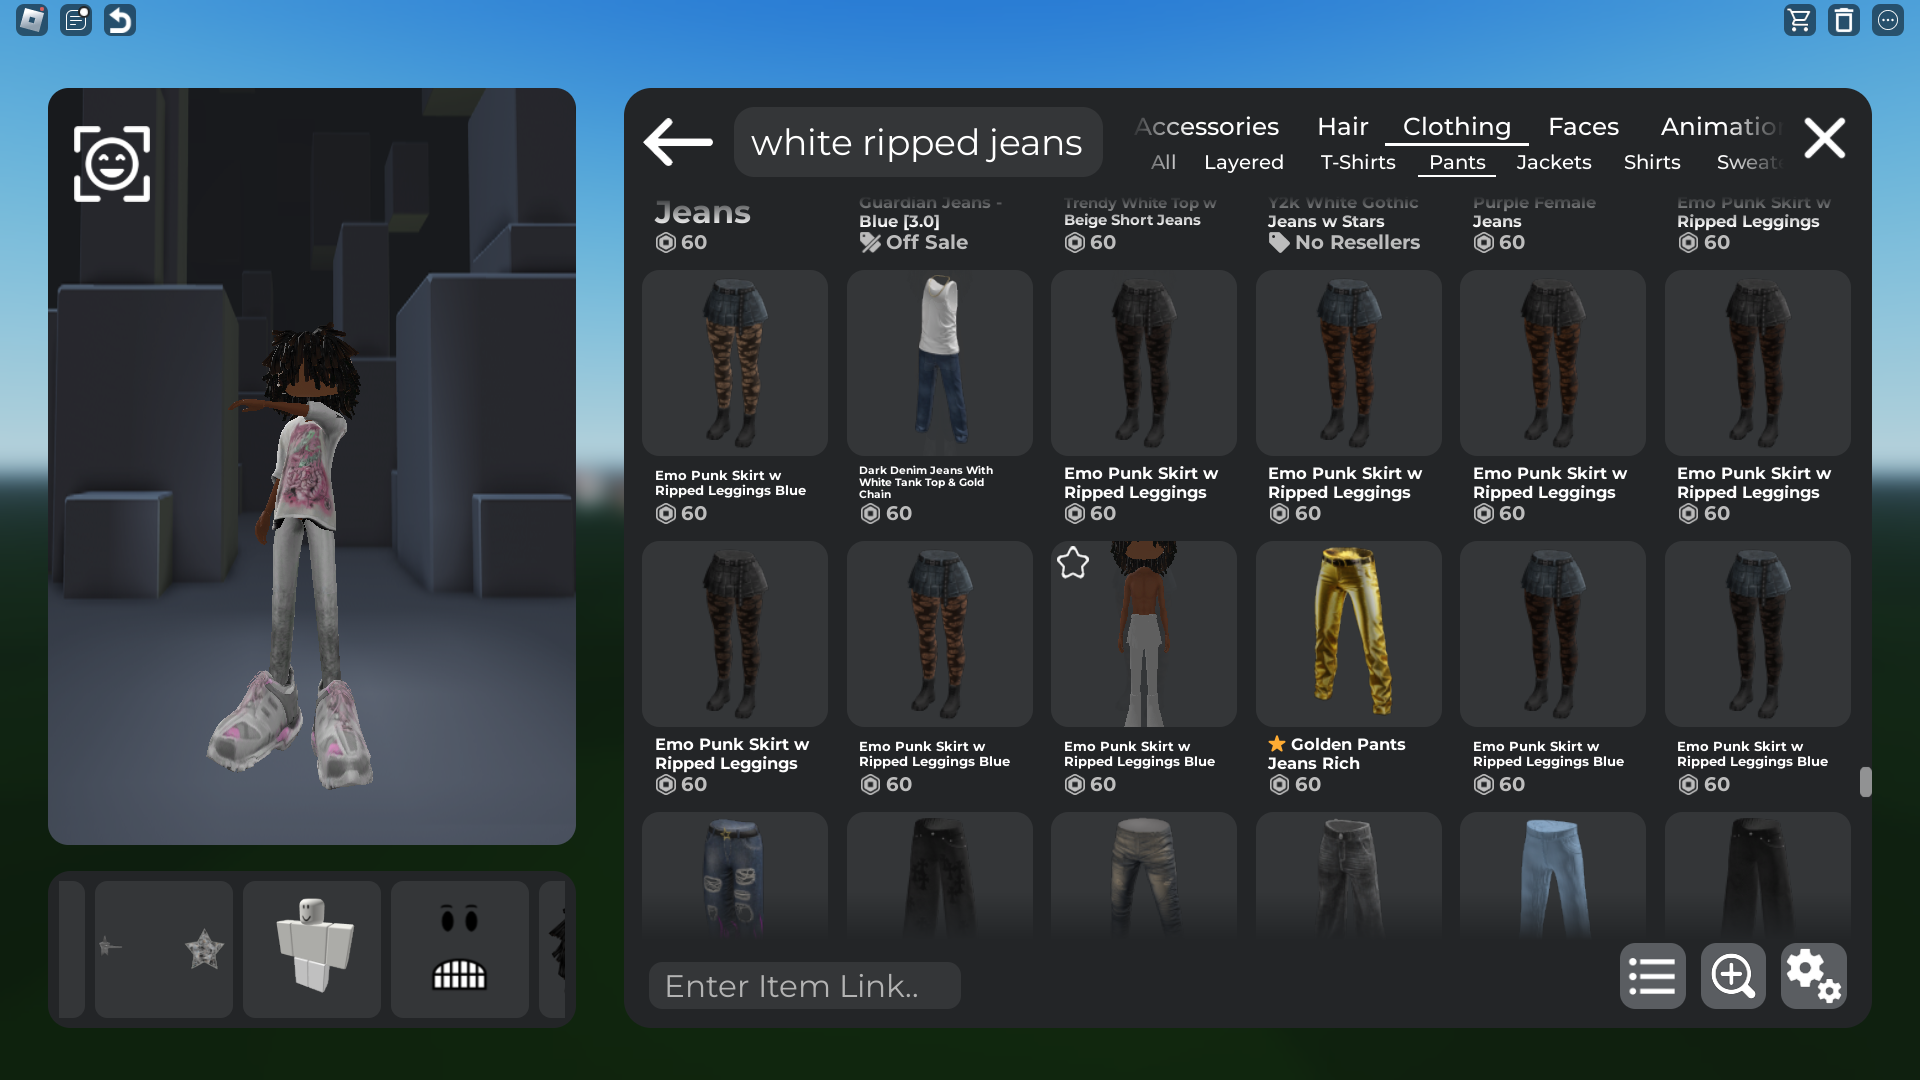Viewport: 1920px width, 1080px height.
Task: Open the chat log icon
Action: point(76,20)
